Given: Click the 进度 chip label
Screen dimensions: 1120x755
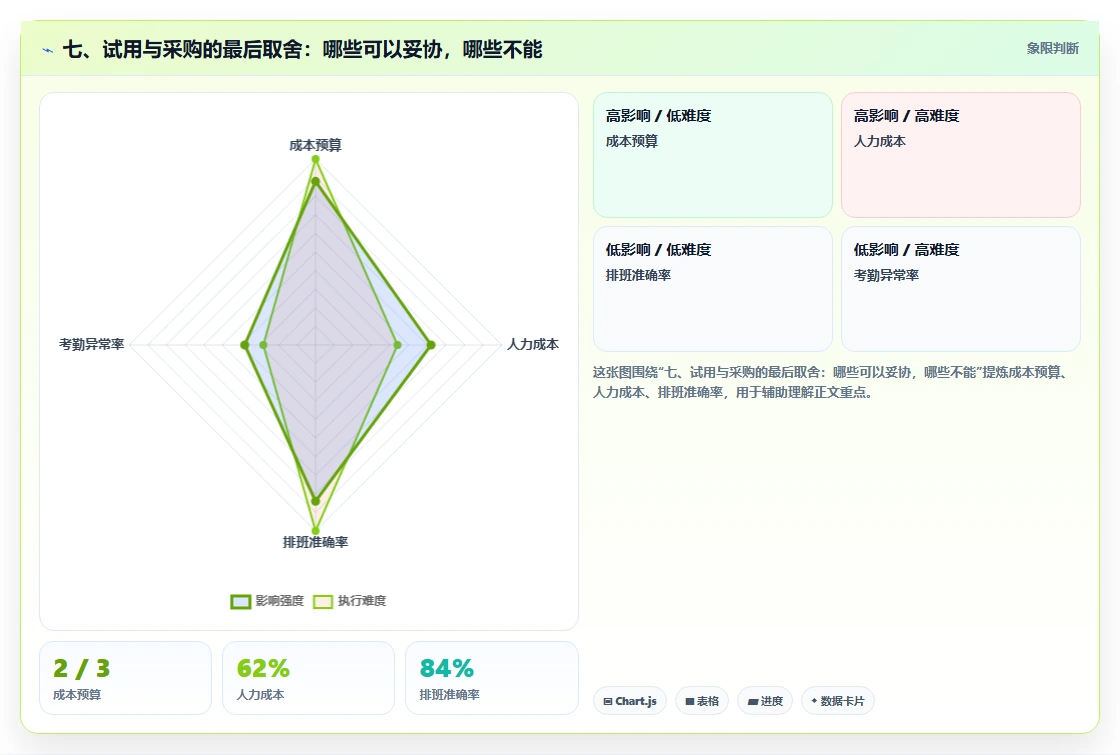Looking at the screenshot, I should click(x=771, y=701).
